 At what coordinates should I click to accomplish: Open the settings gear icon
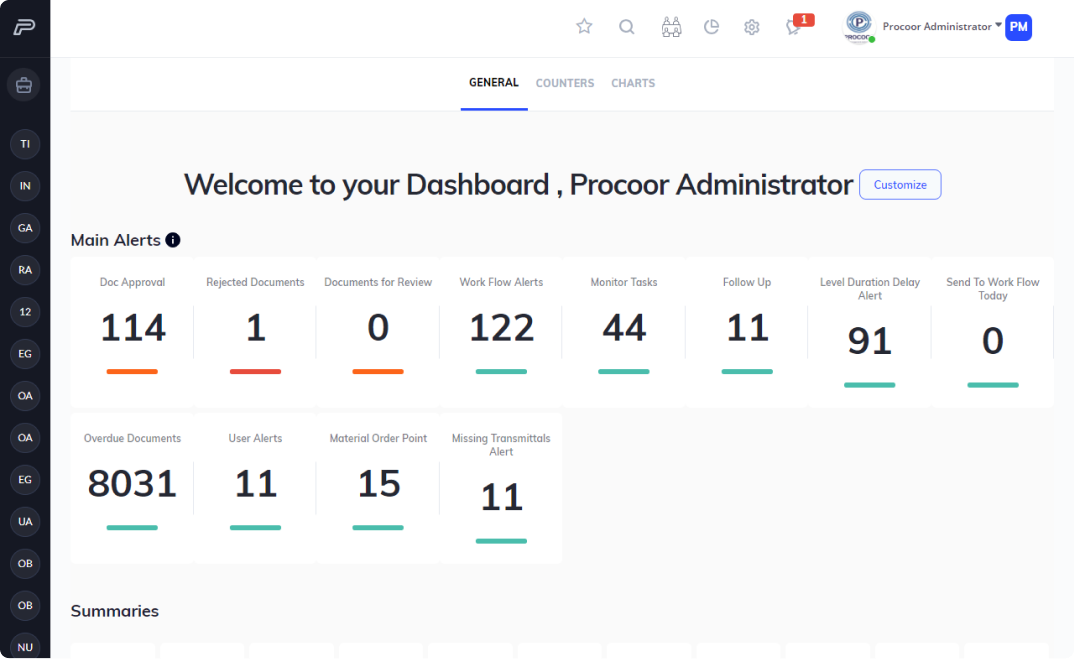coord(751,27)
